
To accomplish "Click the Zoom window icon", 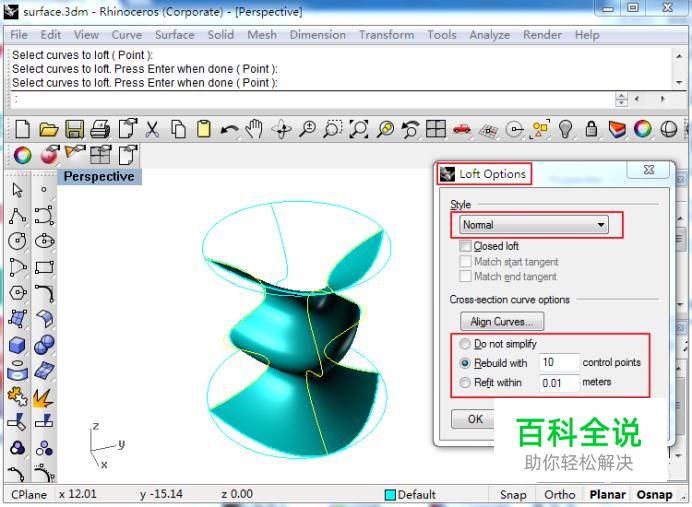I will click(333, 129).
